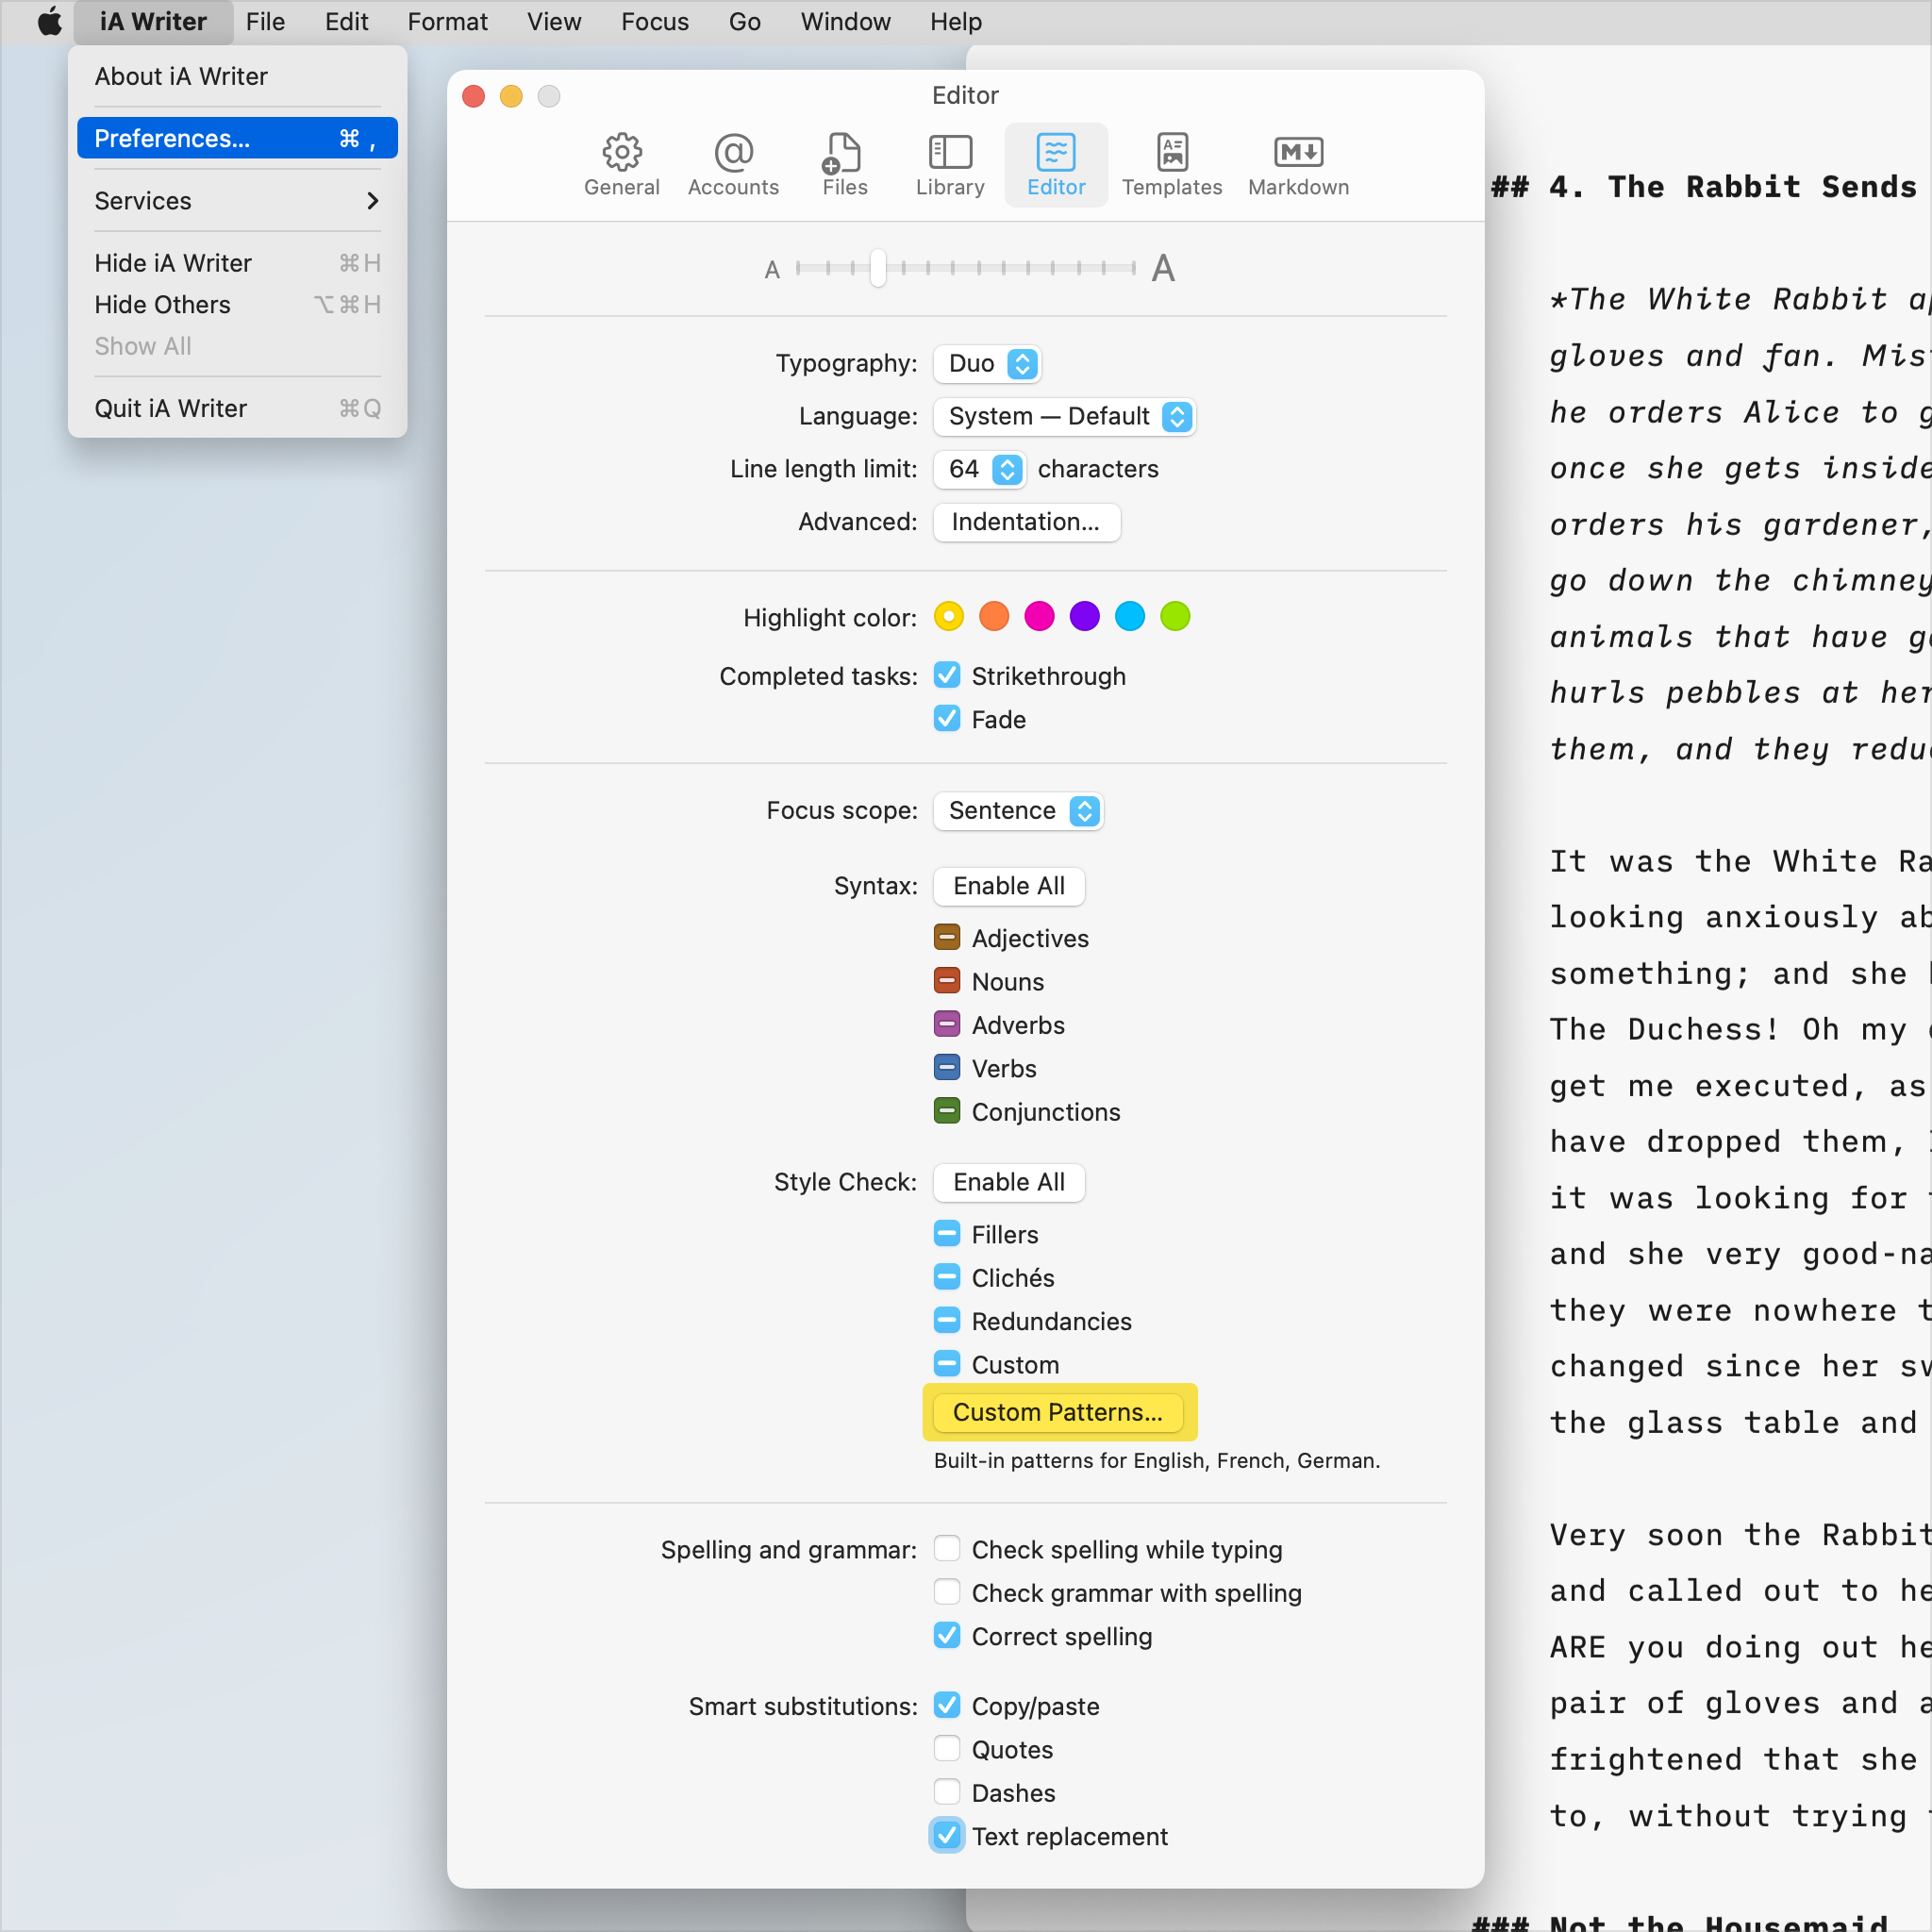This screenshot has width=1932, height=1932.
Task: Choose Hide iA Writer menu item
Action: pyautogui.click(x=237, y=263)
